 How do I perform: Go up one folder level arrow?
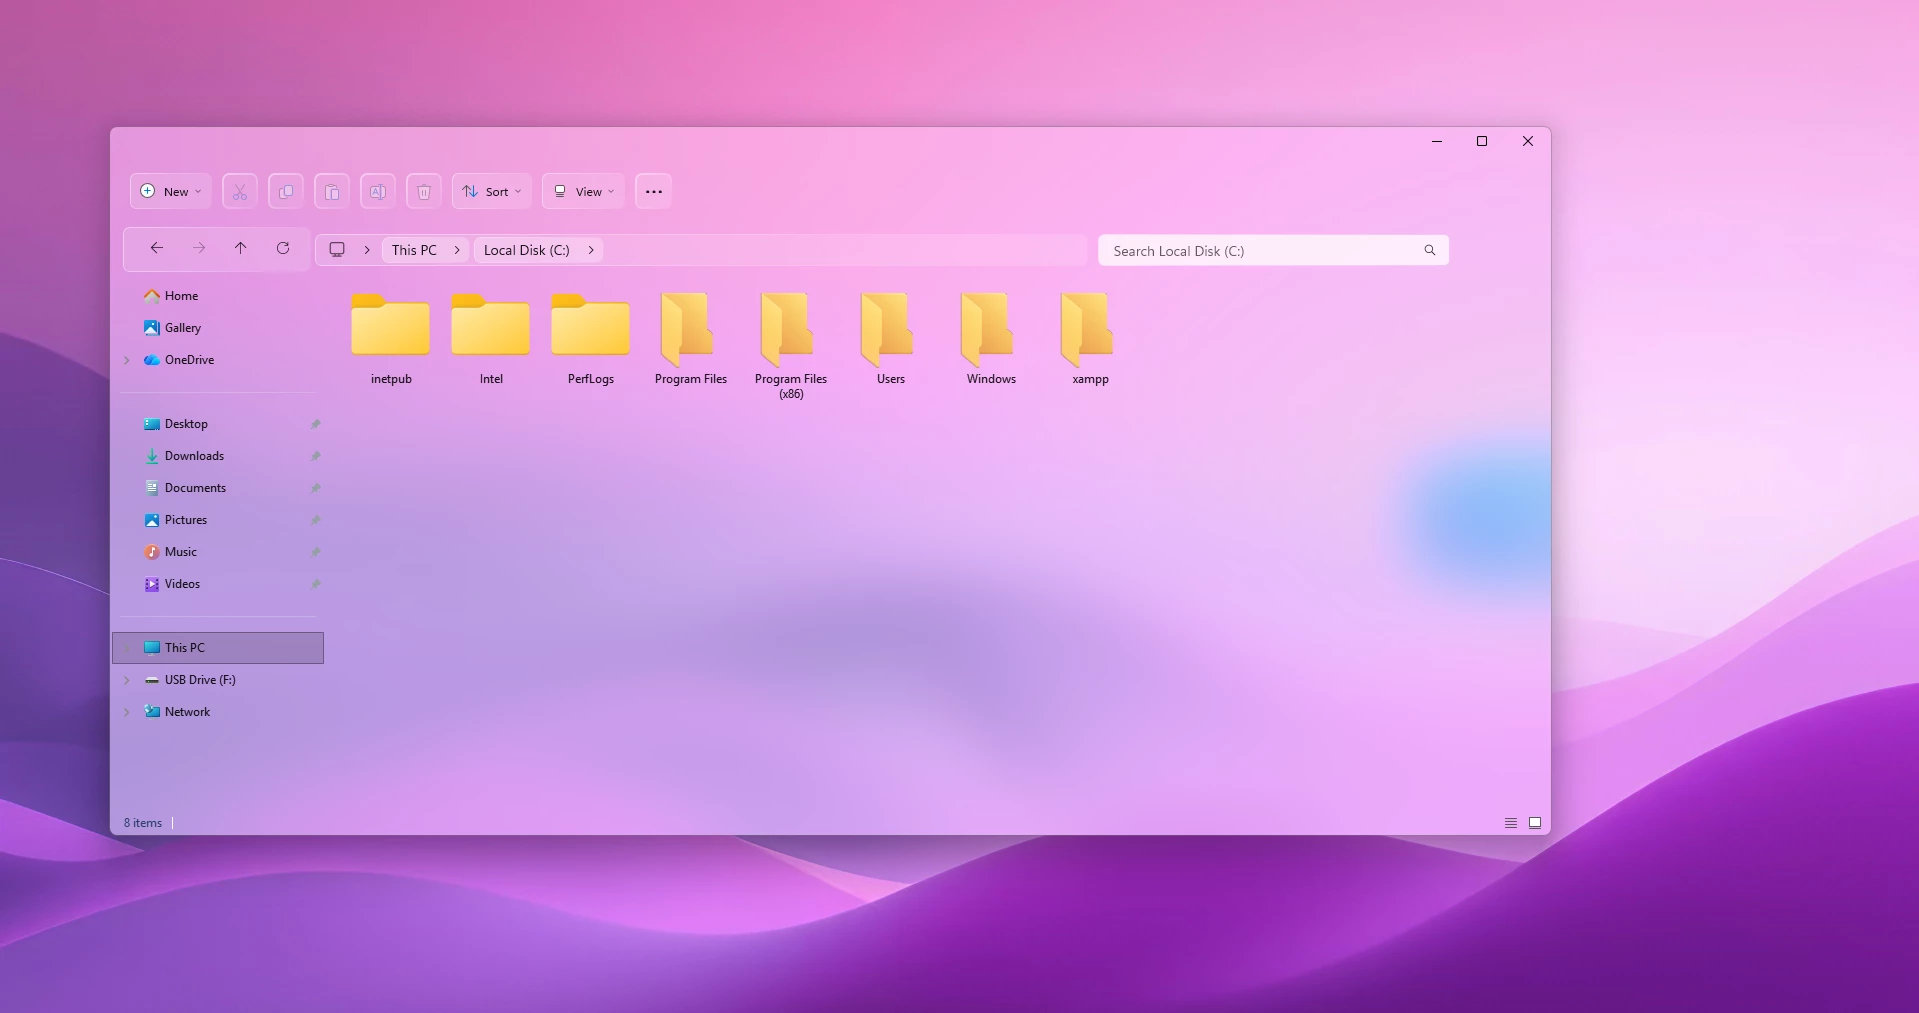pos(241,248)
